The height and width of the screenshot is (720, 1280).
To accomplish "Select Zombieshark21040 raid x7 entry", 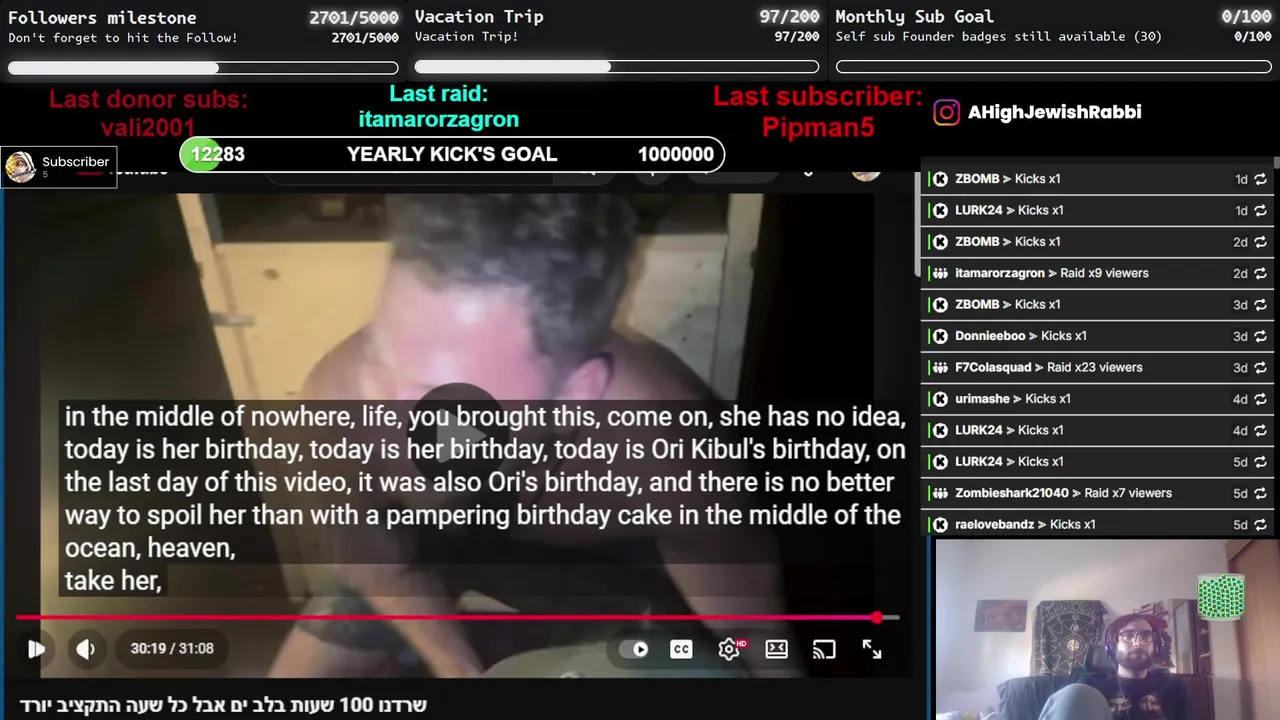I will tap(1097, 493).
